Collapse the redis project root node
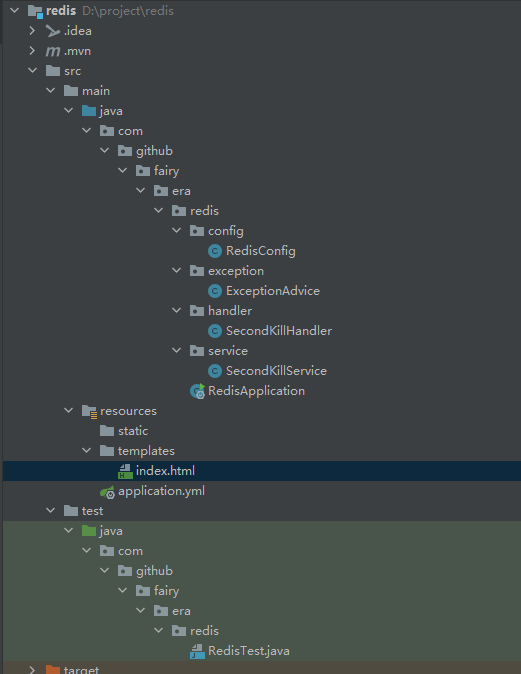Viewport: 521px width, 674px height. pos(15,10)
